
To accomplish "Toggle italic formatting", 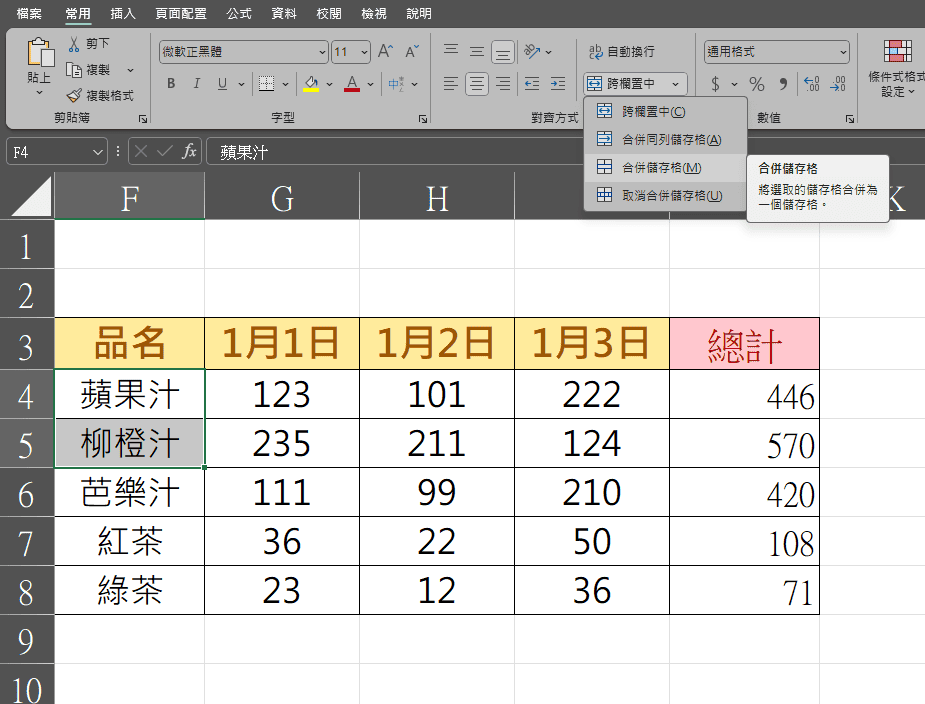I will coord(196,84).
